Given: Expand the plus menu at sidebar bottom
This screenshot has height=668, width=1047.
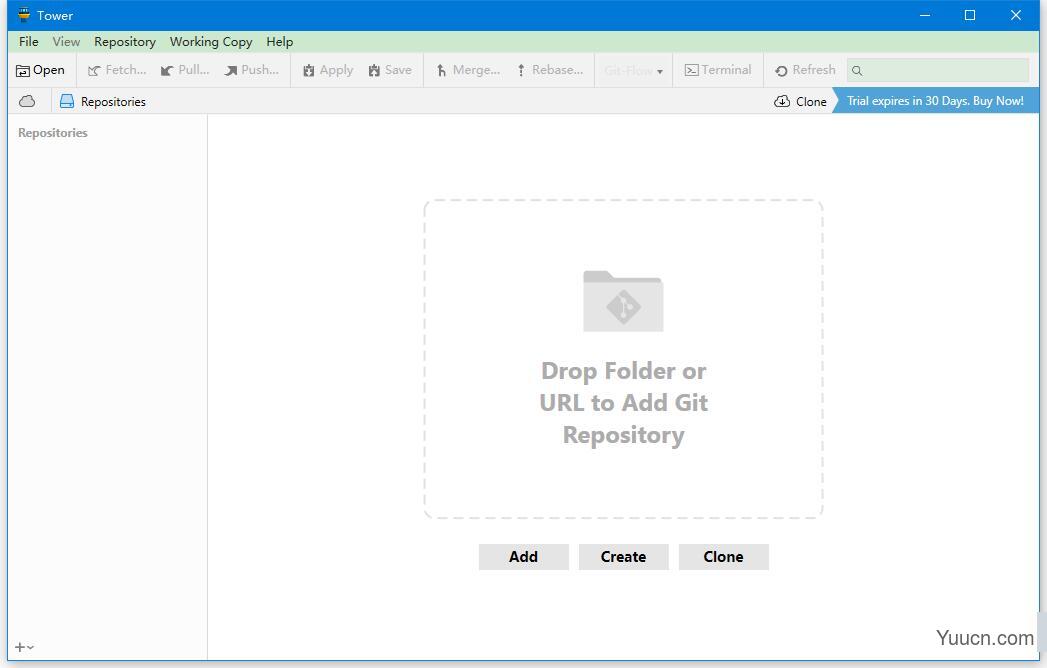Looking at the screenshot, I should pos(24,647).
